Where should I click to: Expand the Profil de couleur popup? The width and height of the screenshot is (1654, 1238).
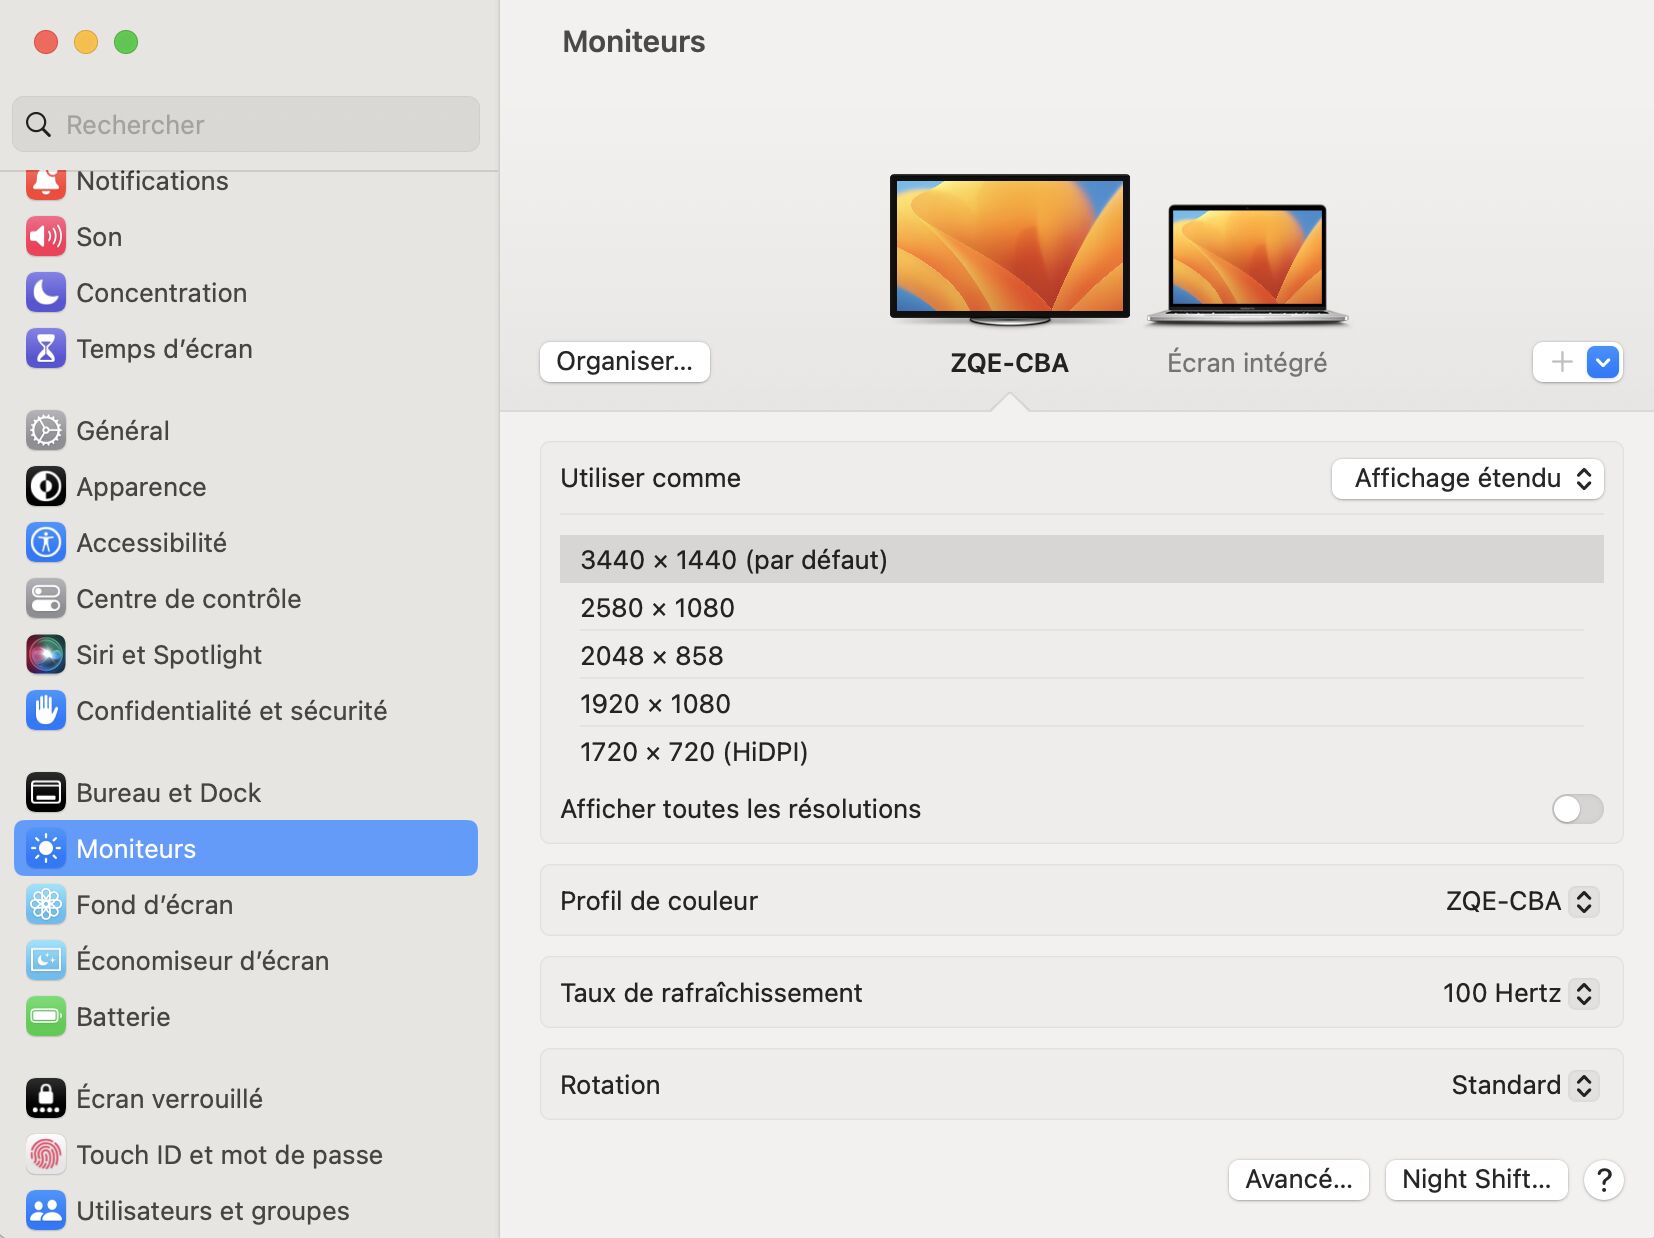coord(1522,901)
